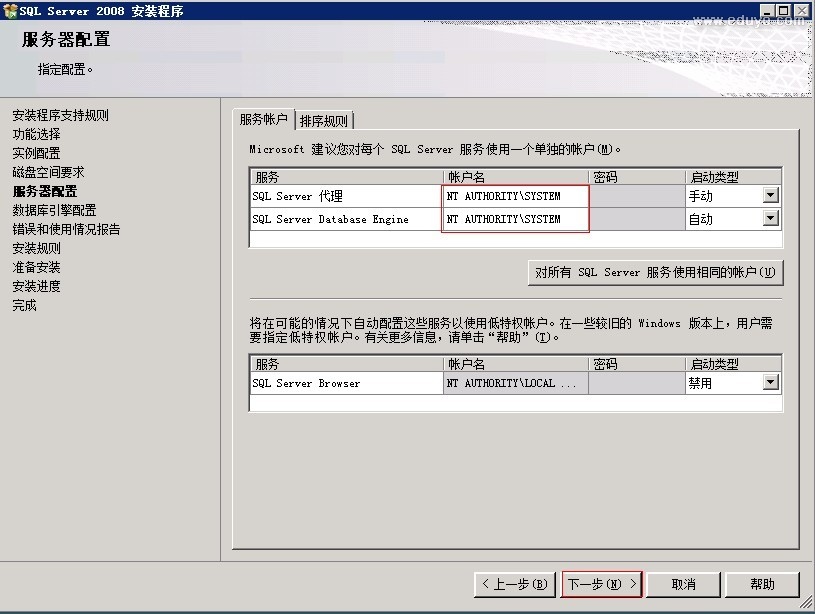Select 功能选择 in the left step list
815x614 pixels.
click(36, 134)
